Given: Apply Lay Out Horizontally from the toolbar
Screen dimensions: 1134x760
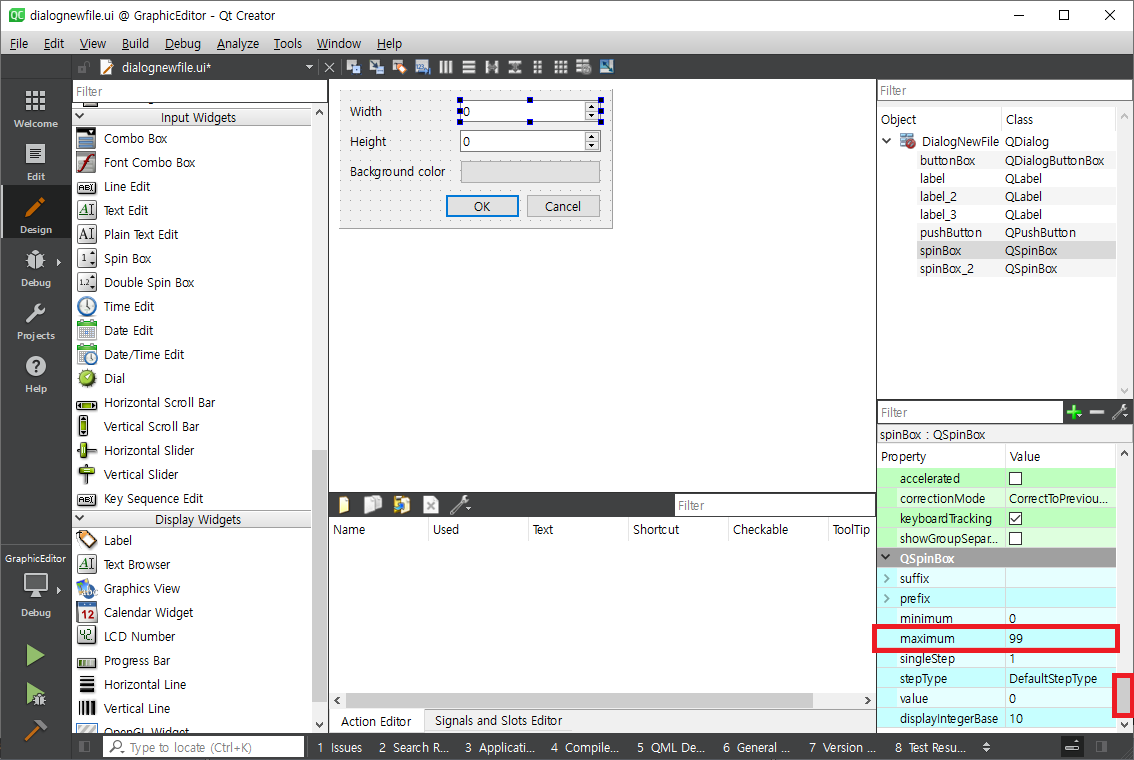Looking at the screenshot, I should tap(446, 67).
